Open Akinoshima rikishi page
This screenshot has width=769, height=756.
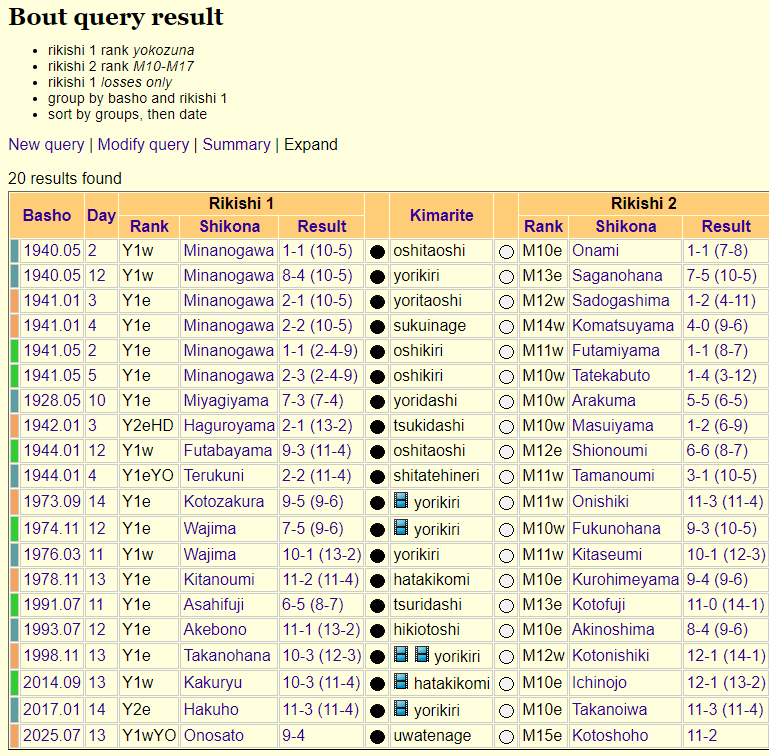tap(613, 629)
